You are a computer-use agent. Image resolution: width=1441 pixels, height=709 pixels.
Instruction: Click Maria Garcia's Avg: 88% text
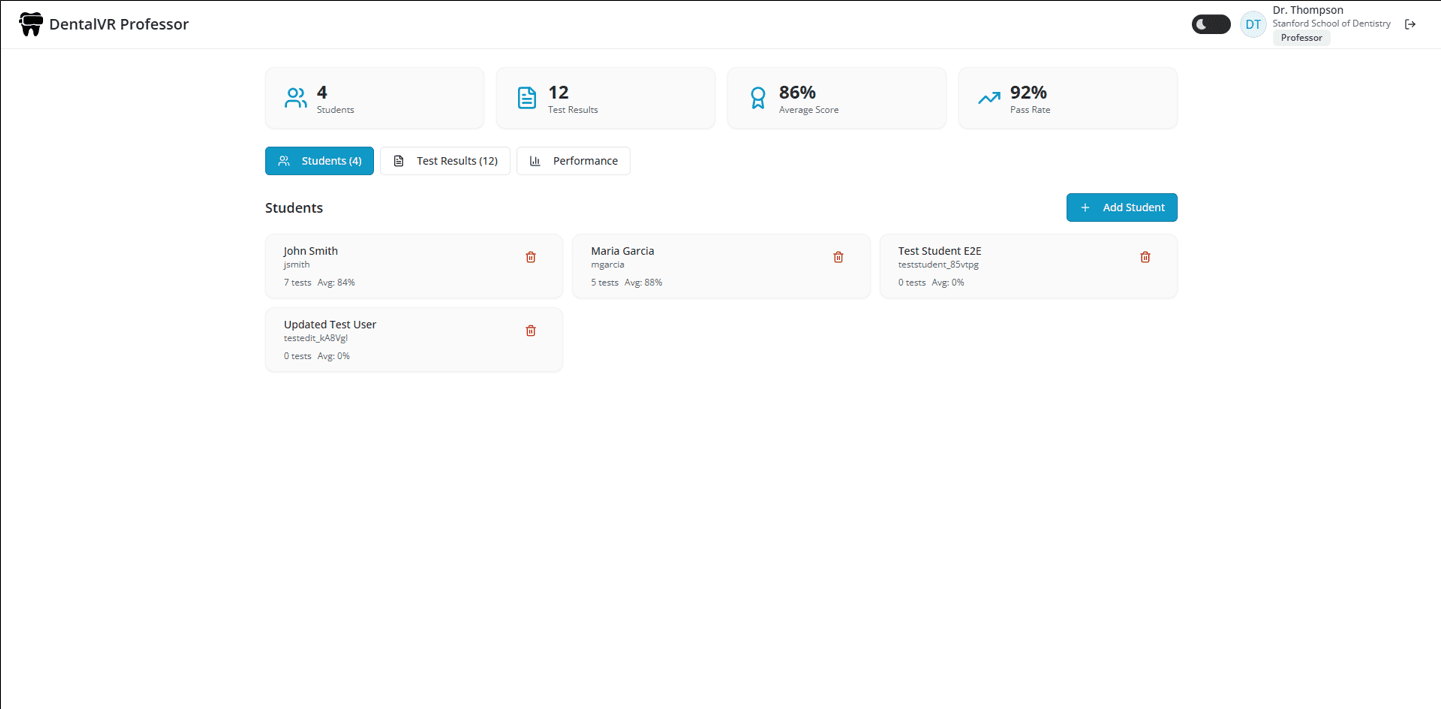pyautogui.click(x=643, y=283)
